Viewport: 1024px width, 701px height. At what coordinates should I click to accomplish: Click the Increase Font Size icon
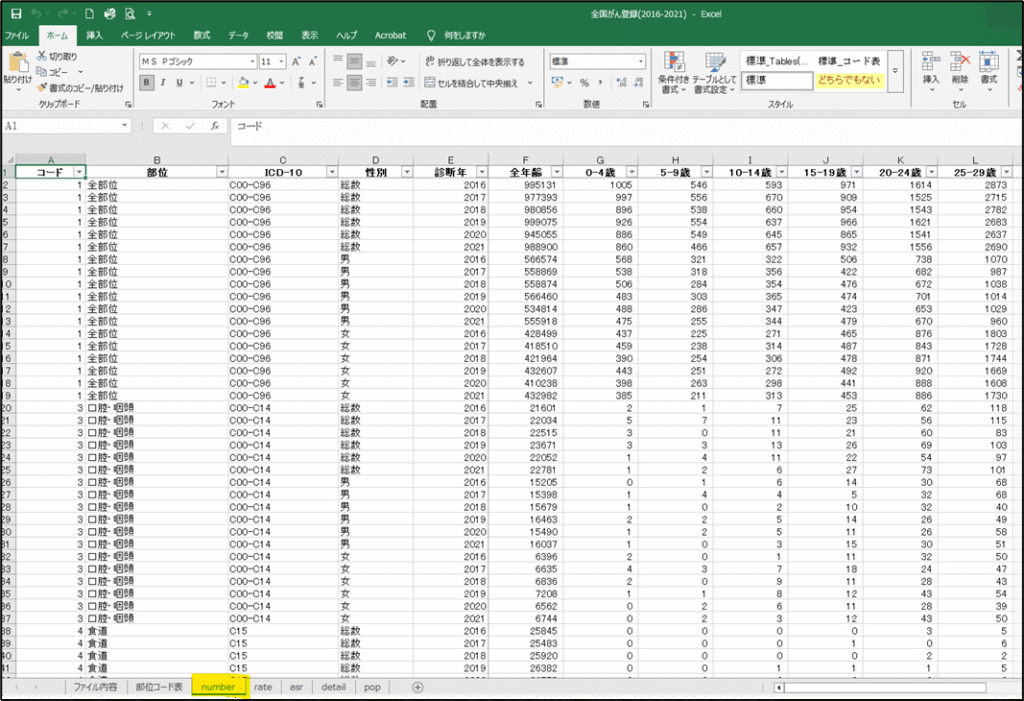[x=296, y=61]
